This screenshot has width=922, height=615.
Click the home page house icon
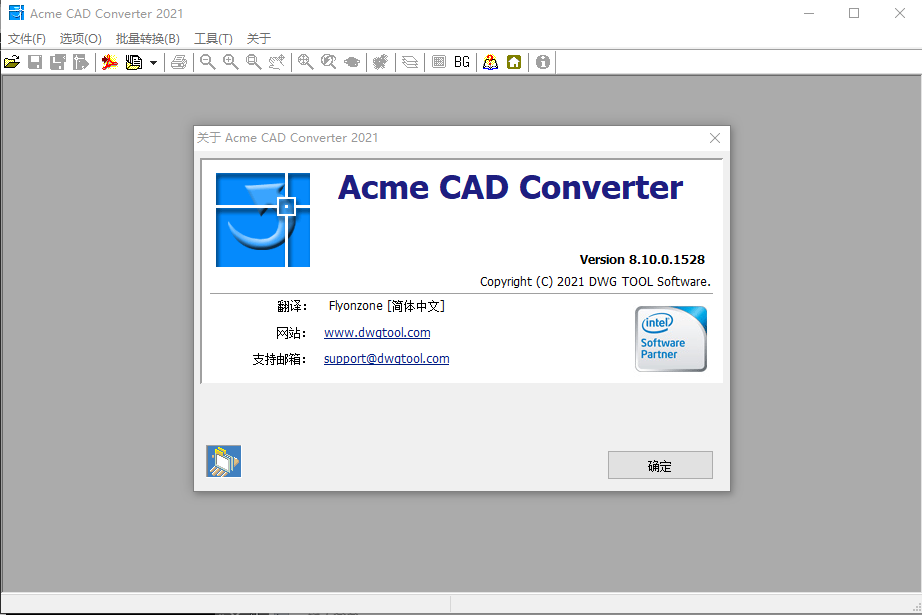coord(514,62)
